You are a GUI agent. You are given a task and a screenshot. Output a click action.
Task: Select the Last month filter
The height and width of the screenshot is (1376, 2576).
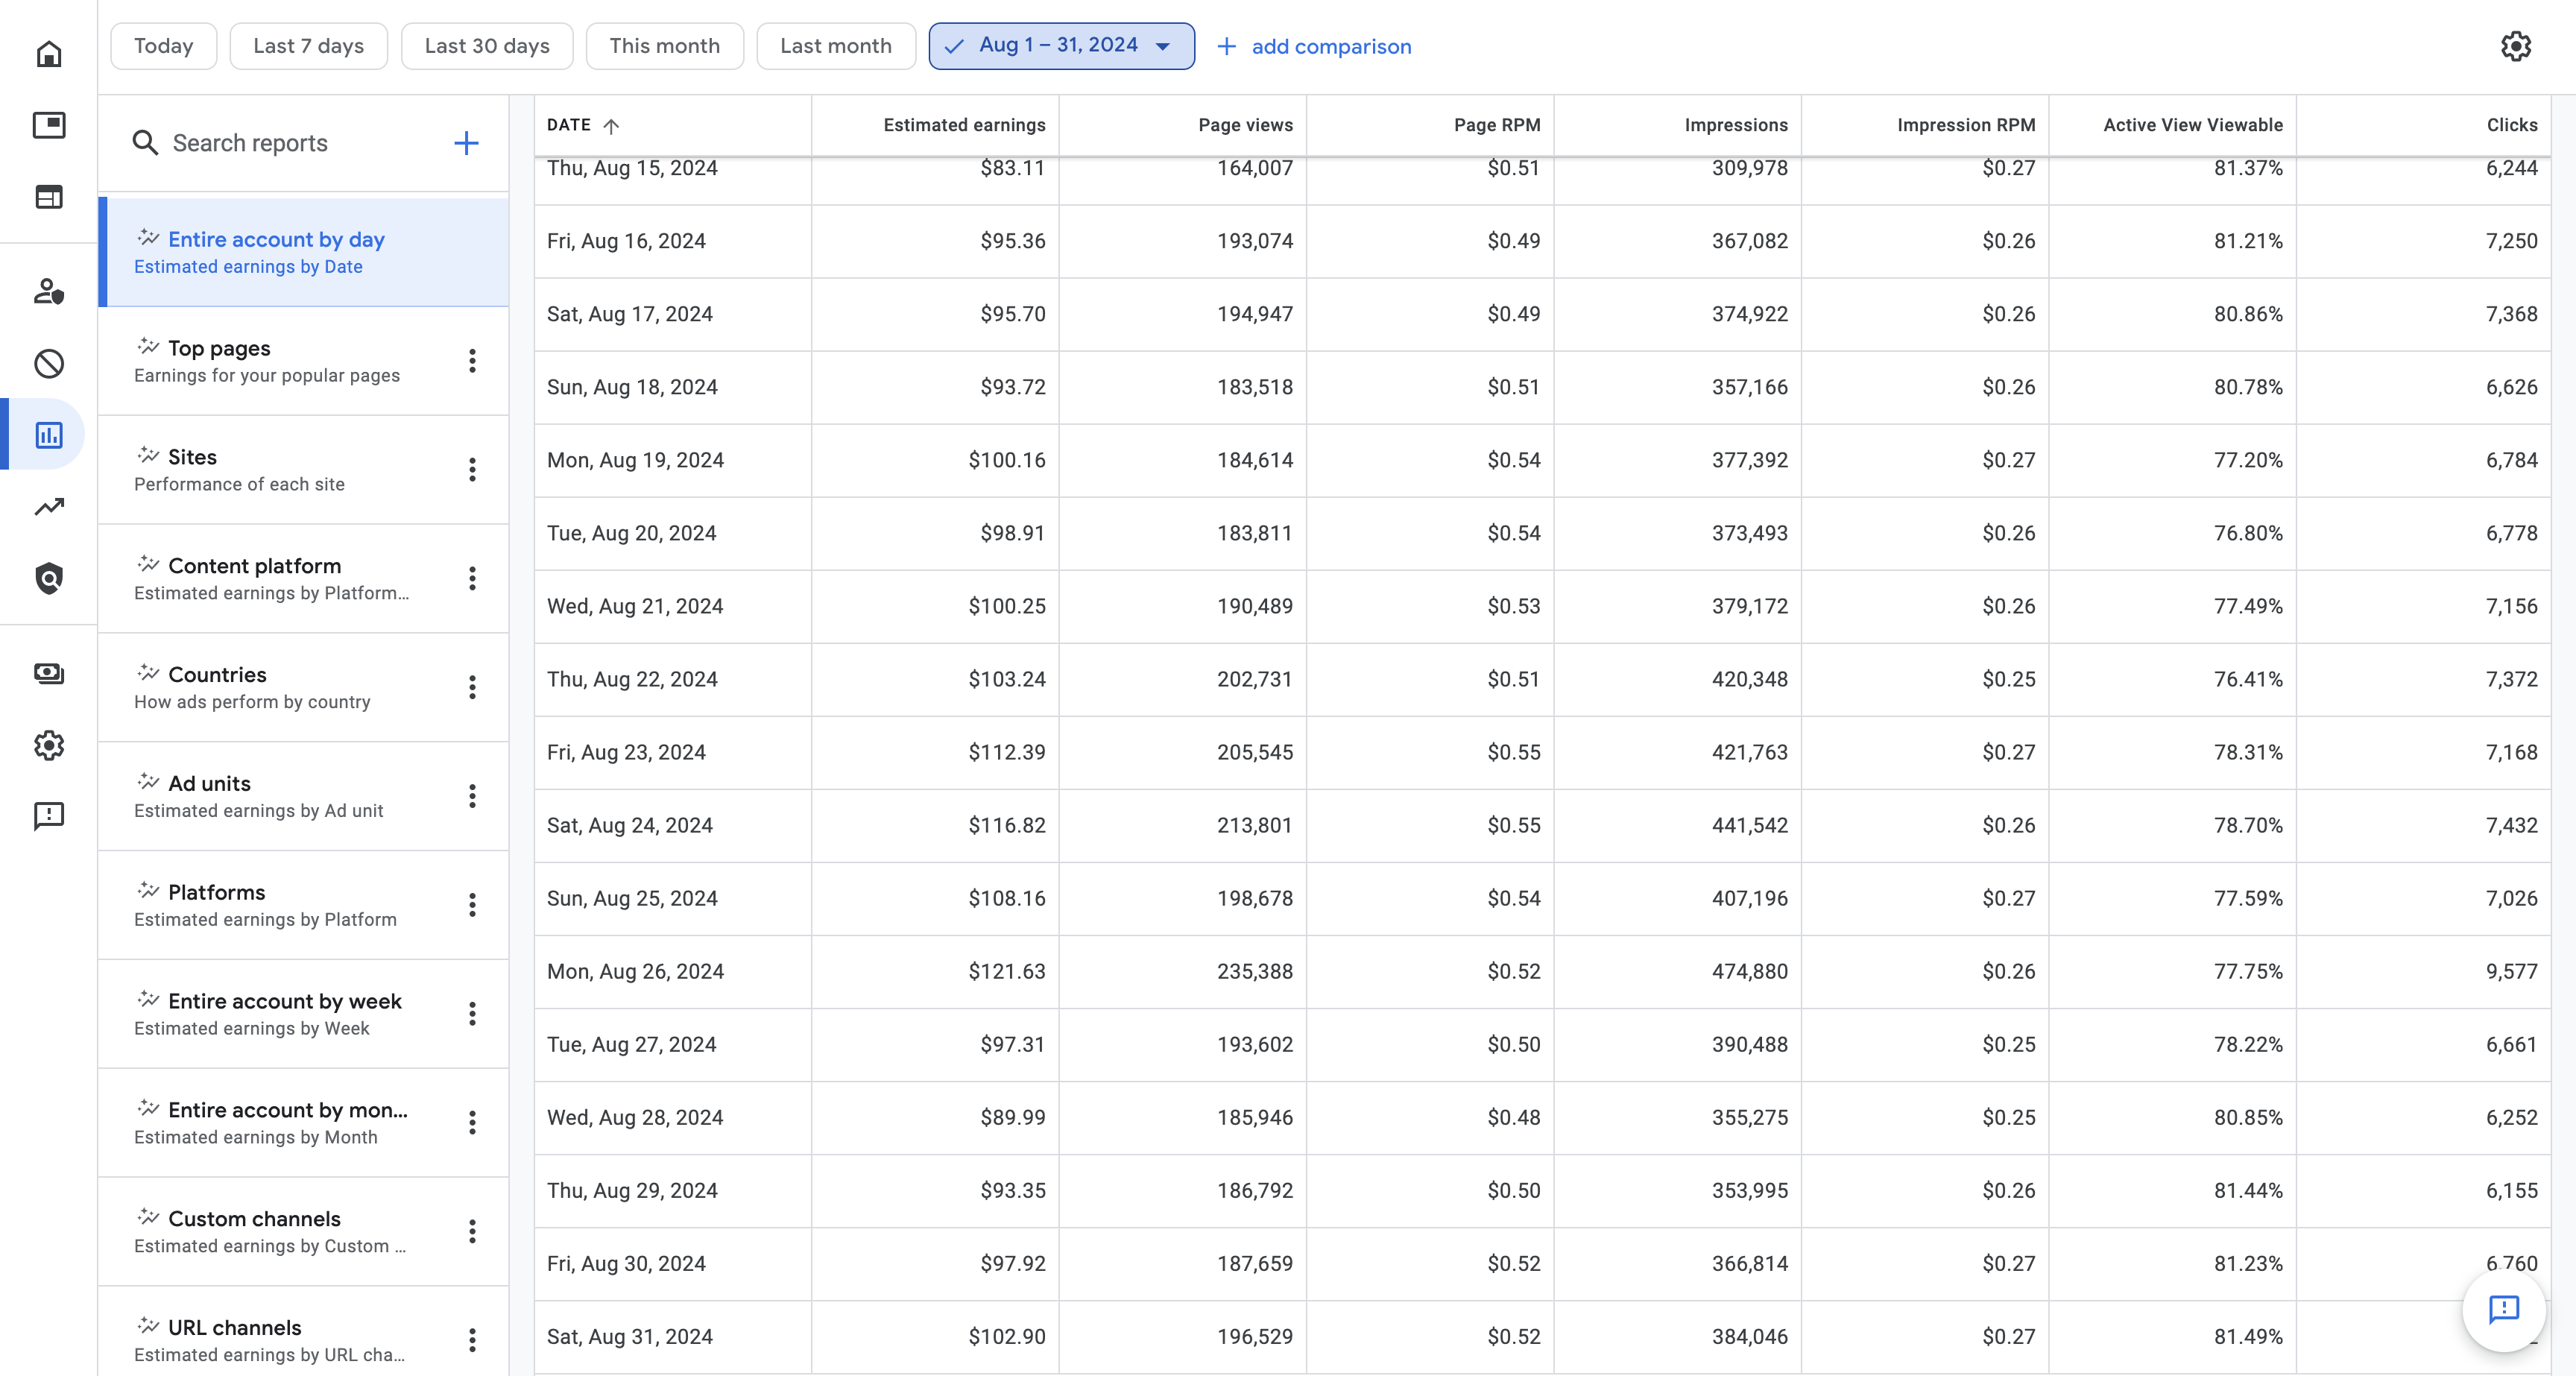[836, 46]
